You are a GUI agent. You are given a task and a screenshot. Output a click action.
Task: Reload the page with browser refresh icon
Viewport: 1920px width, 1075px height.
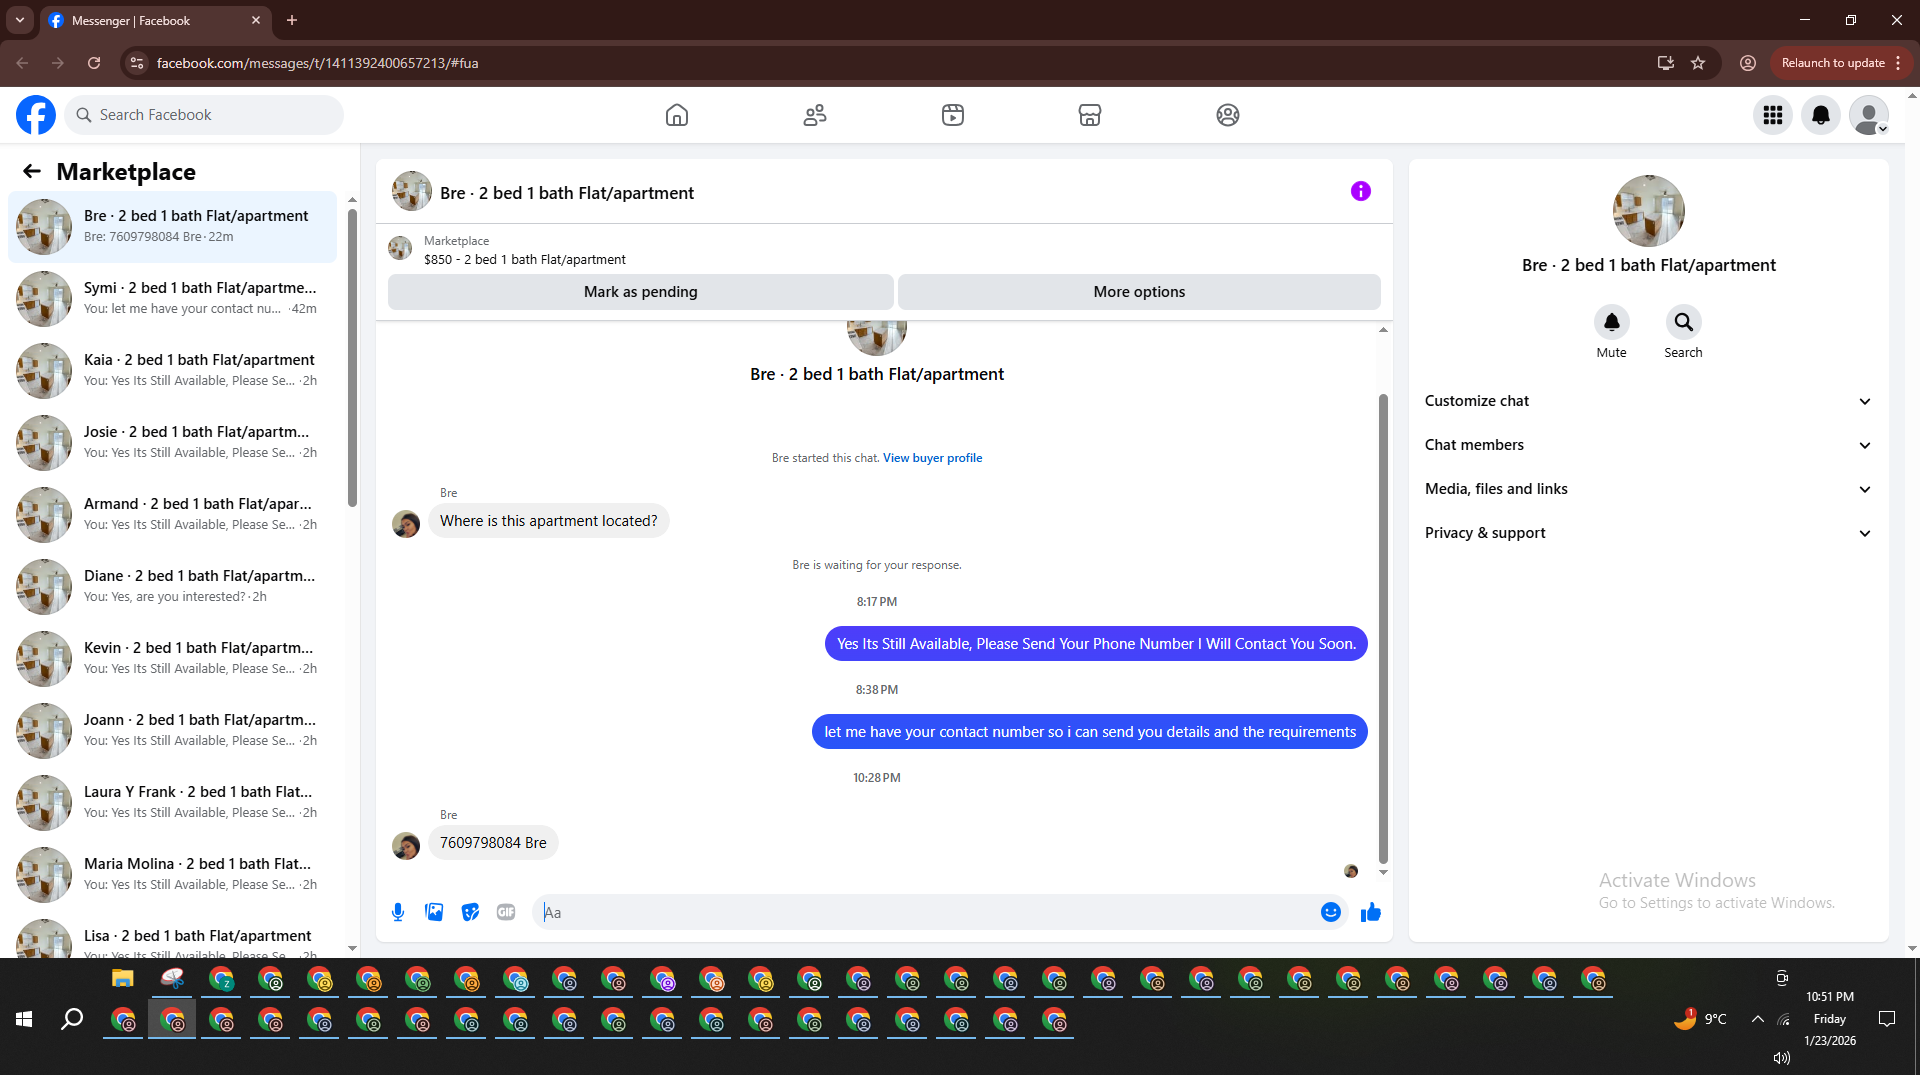pos(94,63)
